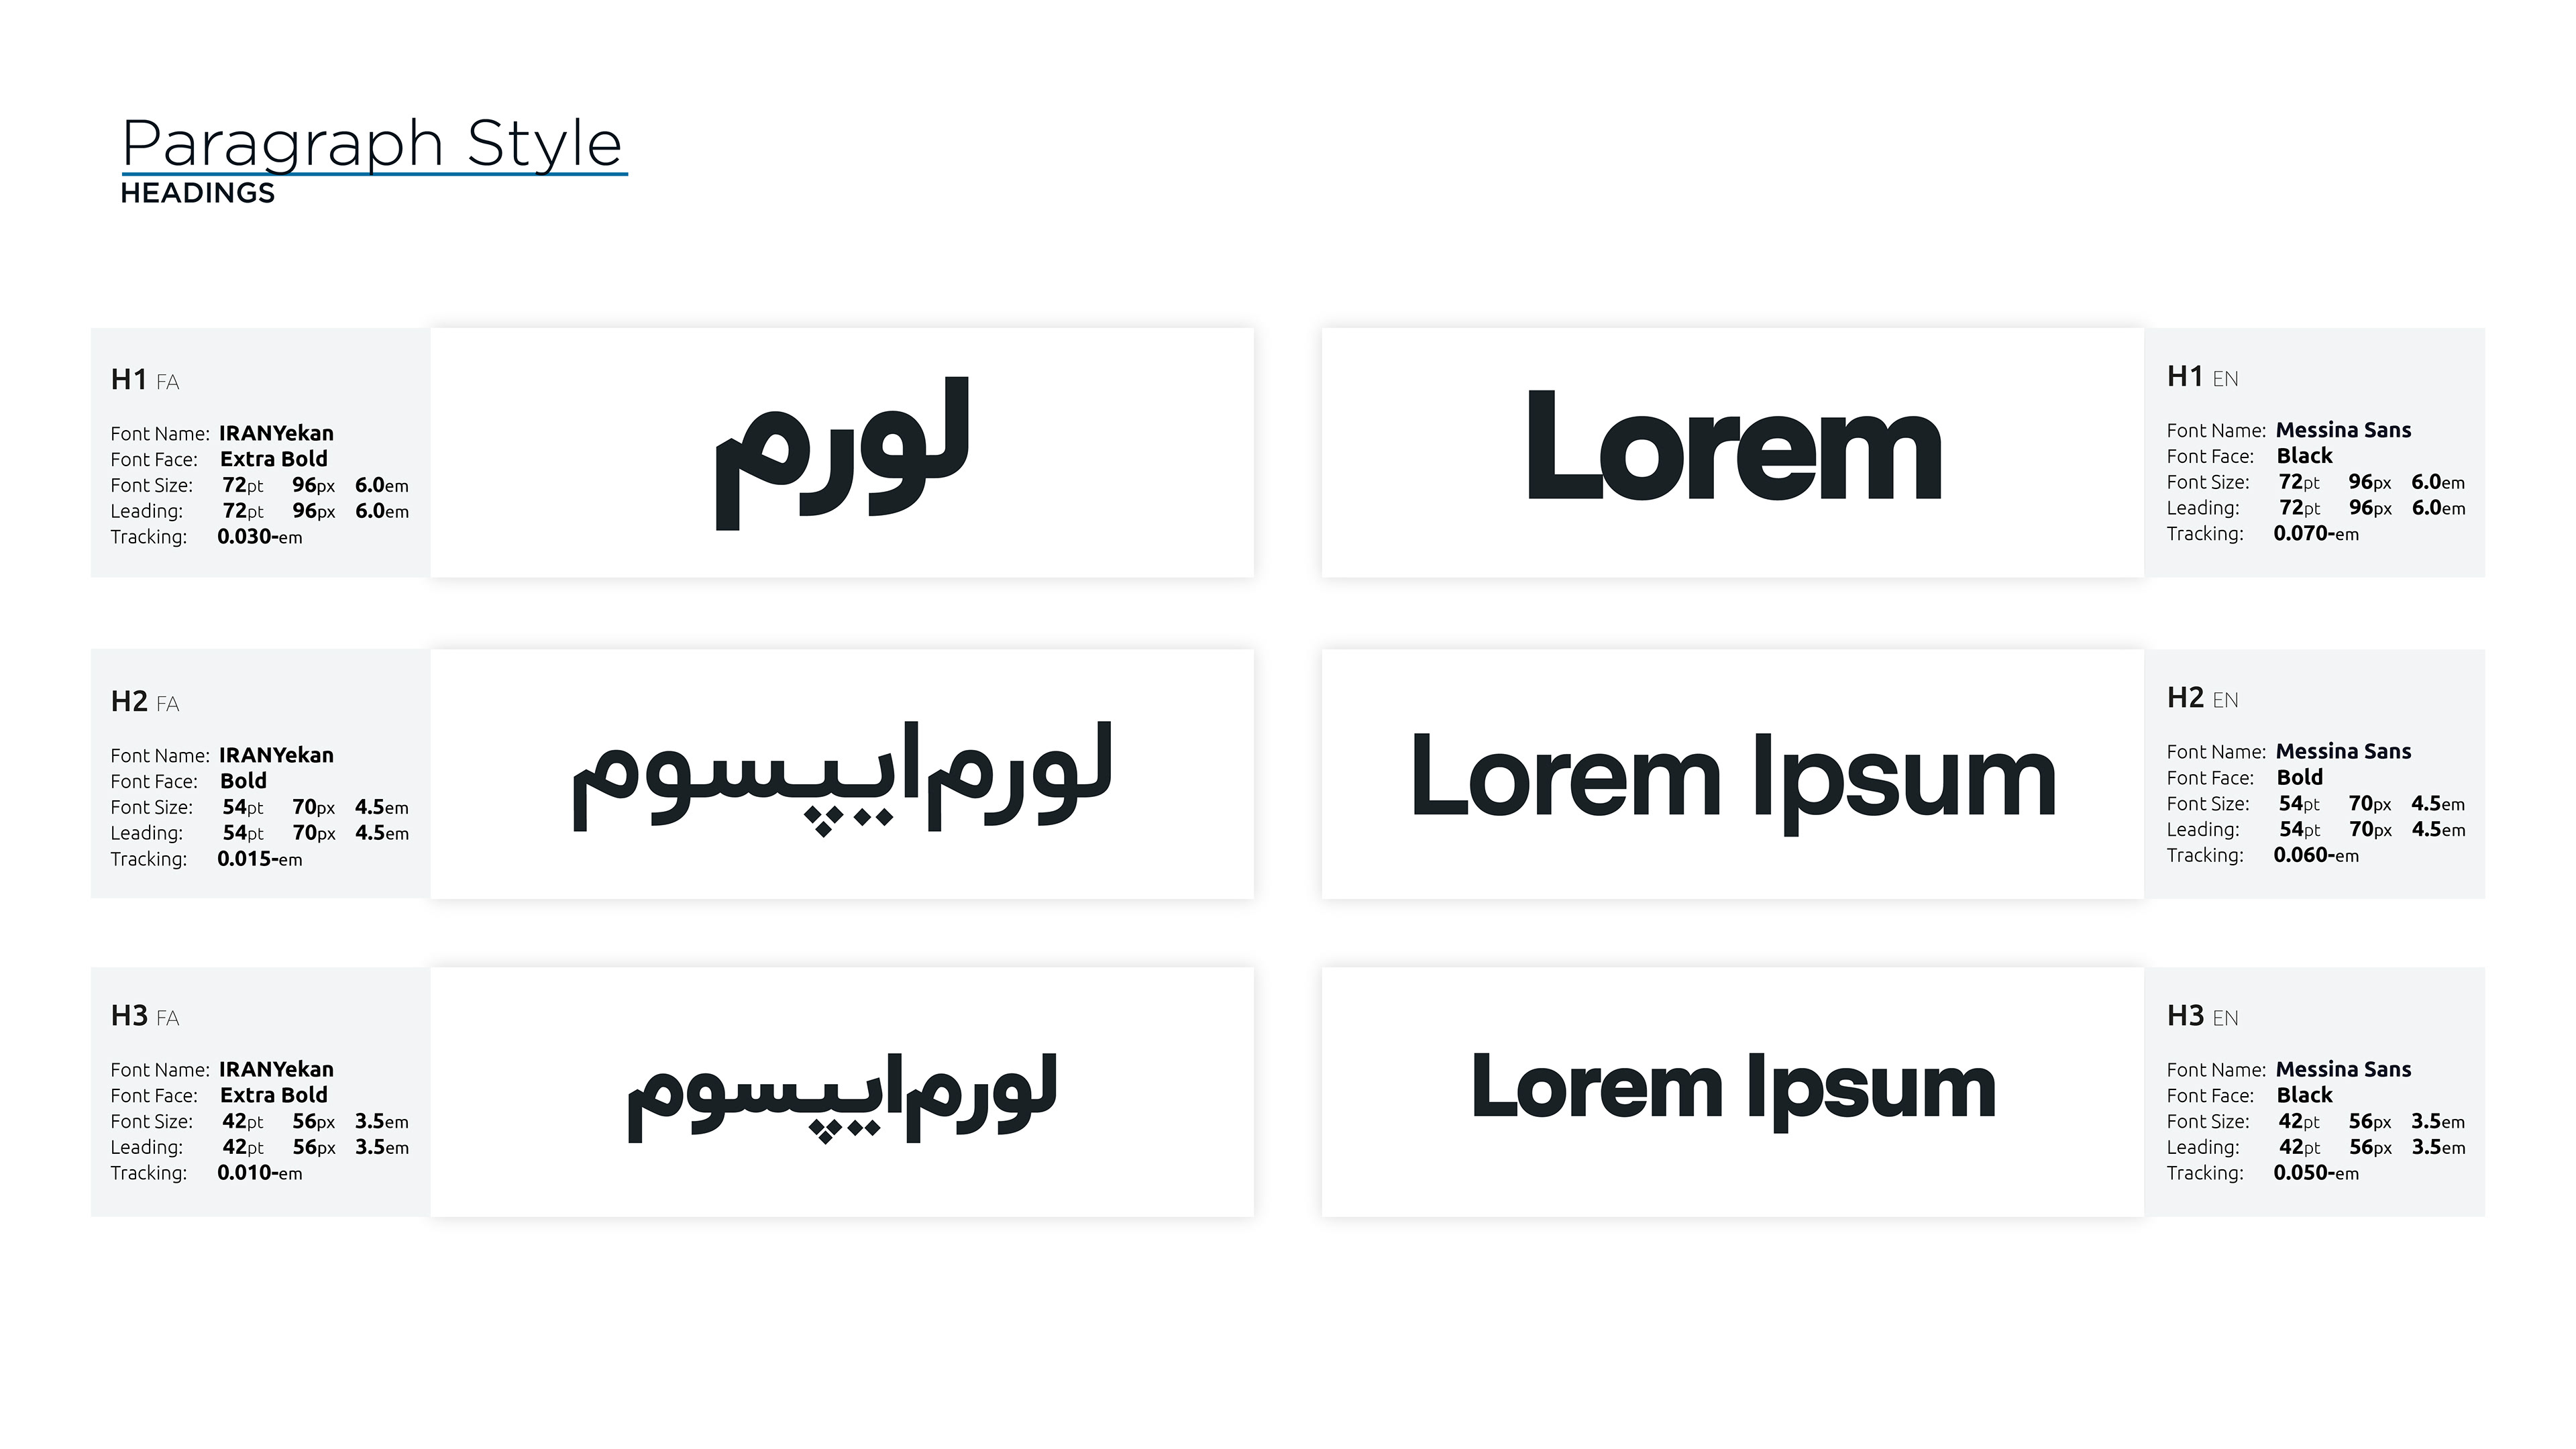Select the H1 EN Lorem preview card

click(1732, 453)
